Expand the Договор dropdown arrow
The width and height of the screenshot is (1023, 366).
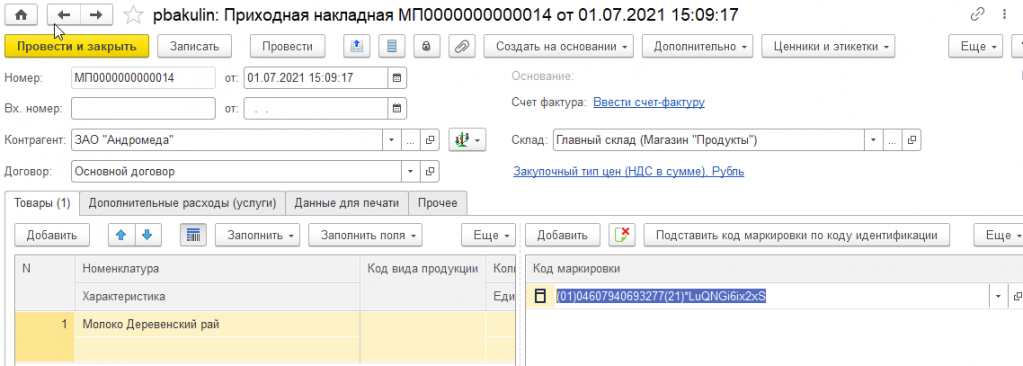[410, 172]
